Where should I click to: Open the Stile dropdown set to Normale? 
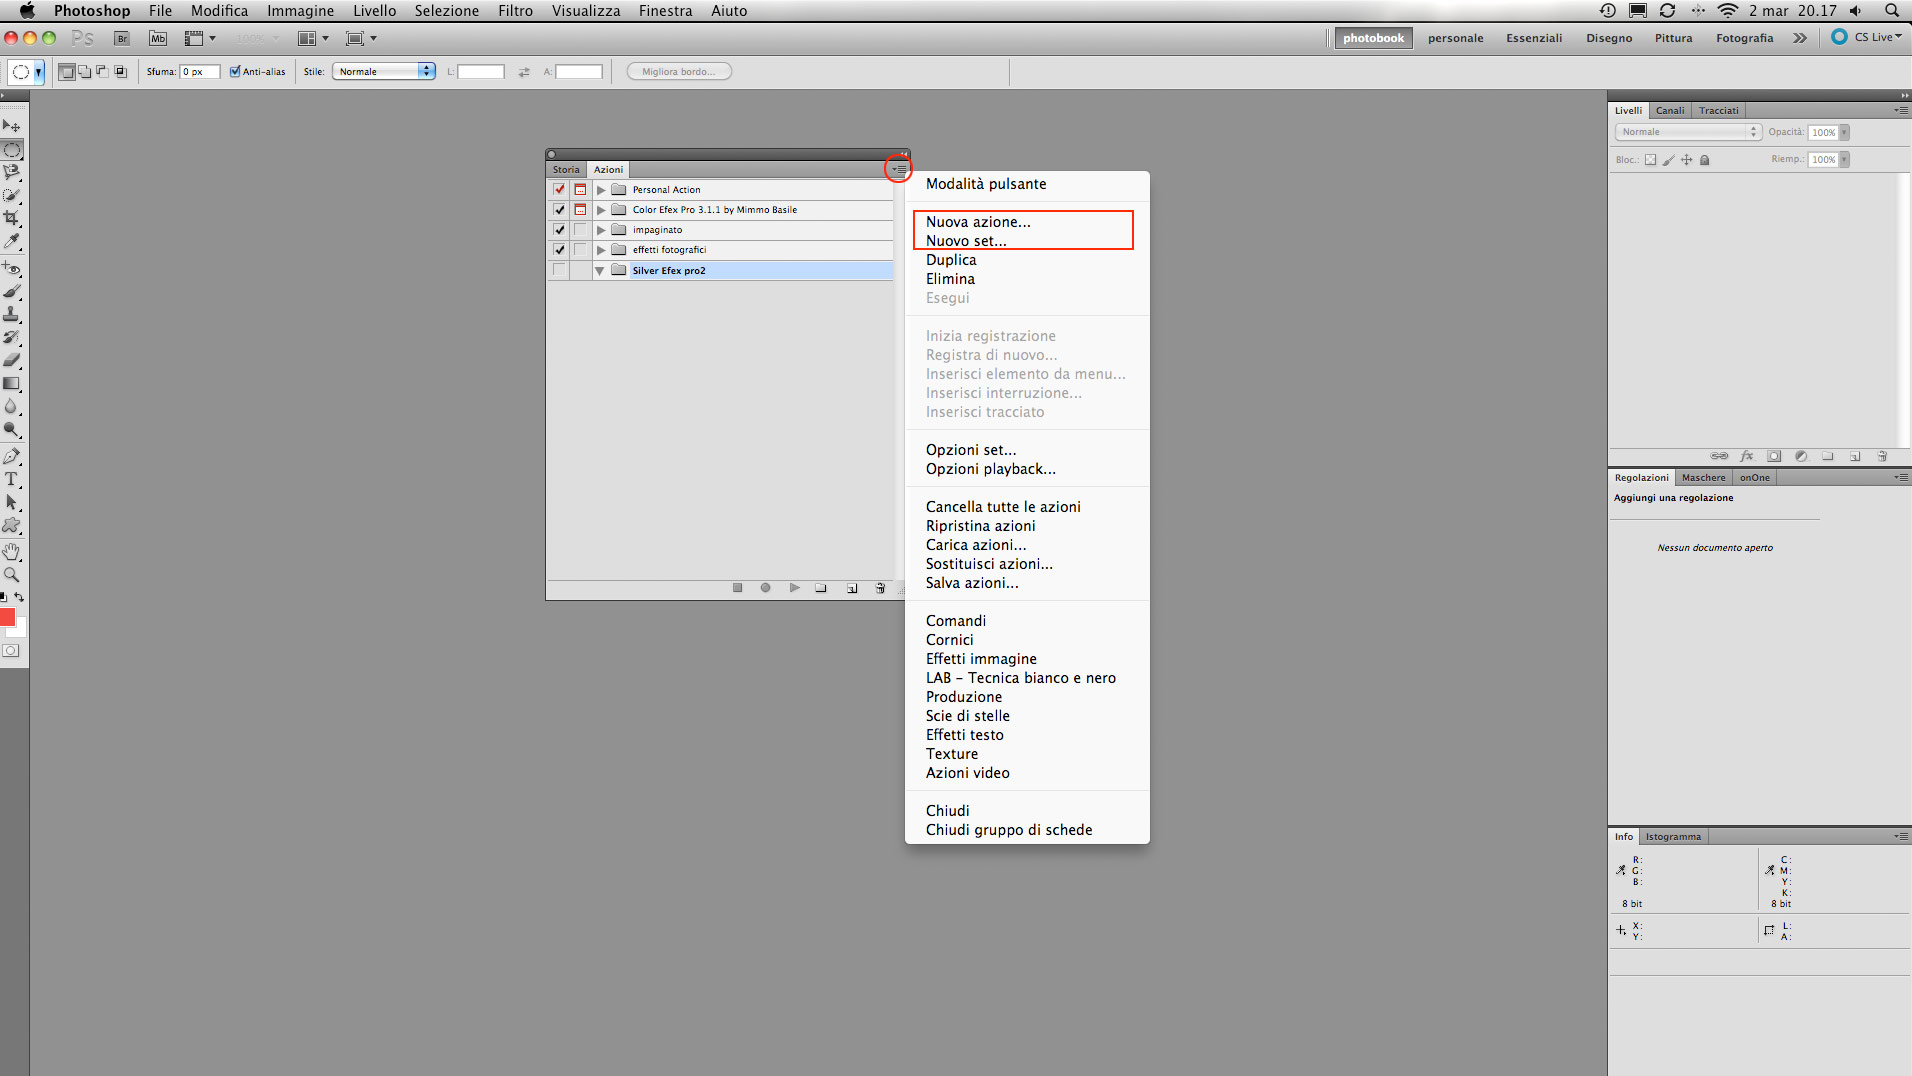(x=384, y=71)
